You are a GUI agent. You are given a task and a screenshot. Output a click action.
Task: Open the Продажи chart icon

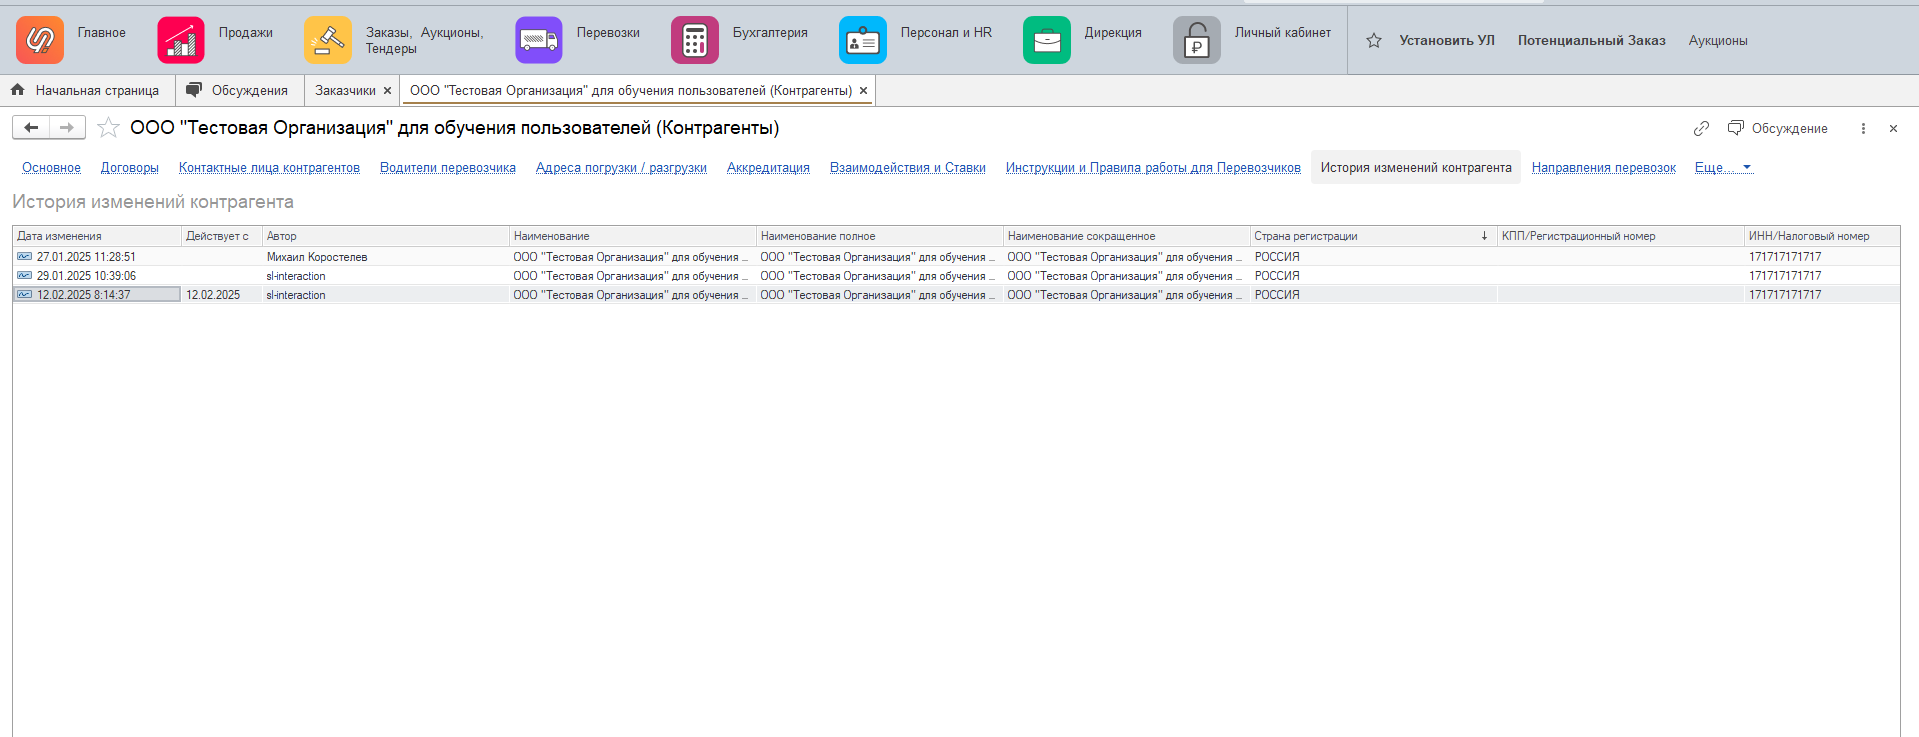[x=181, y=40]
